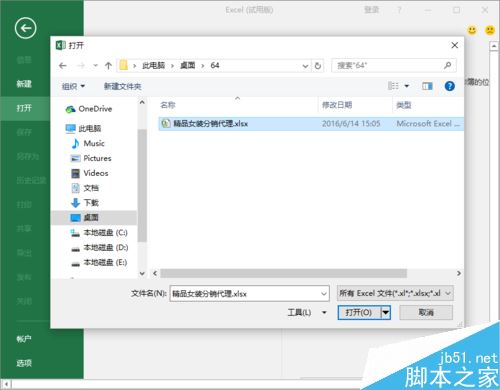Select 新建 in the backstage menu
500x390 pixels.
click(x=24, y=84)
